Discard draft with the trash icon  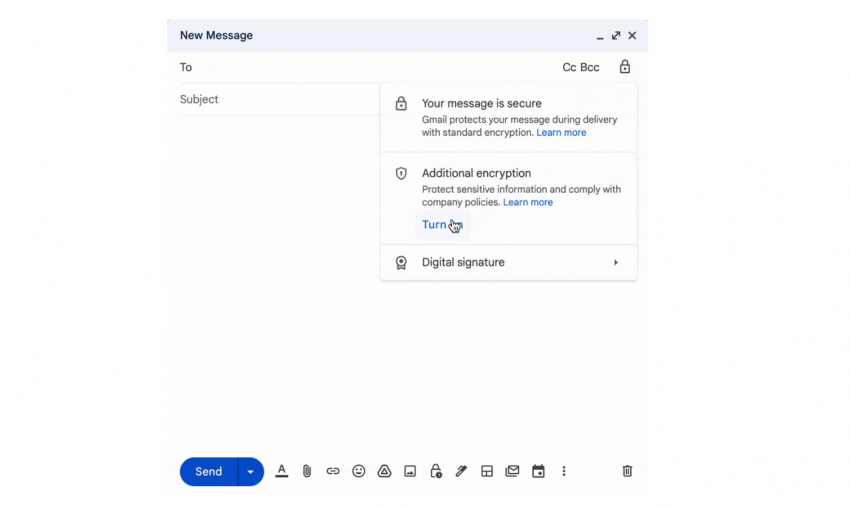pos(627,471)
